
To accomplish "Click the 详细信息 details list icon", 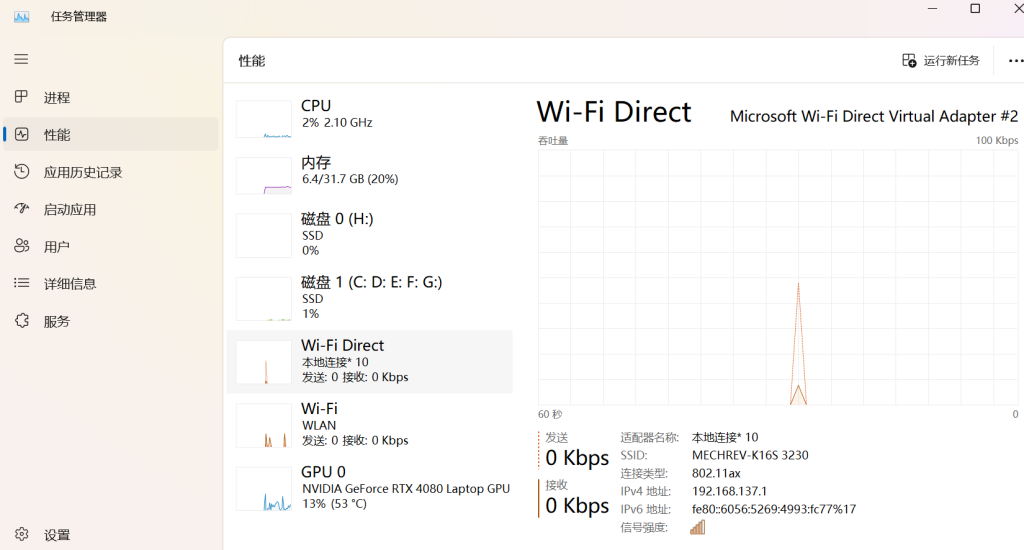I will [x=21, y=283].
